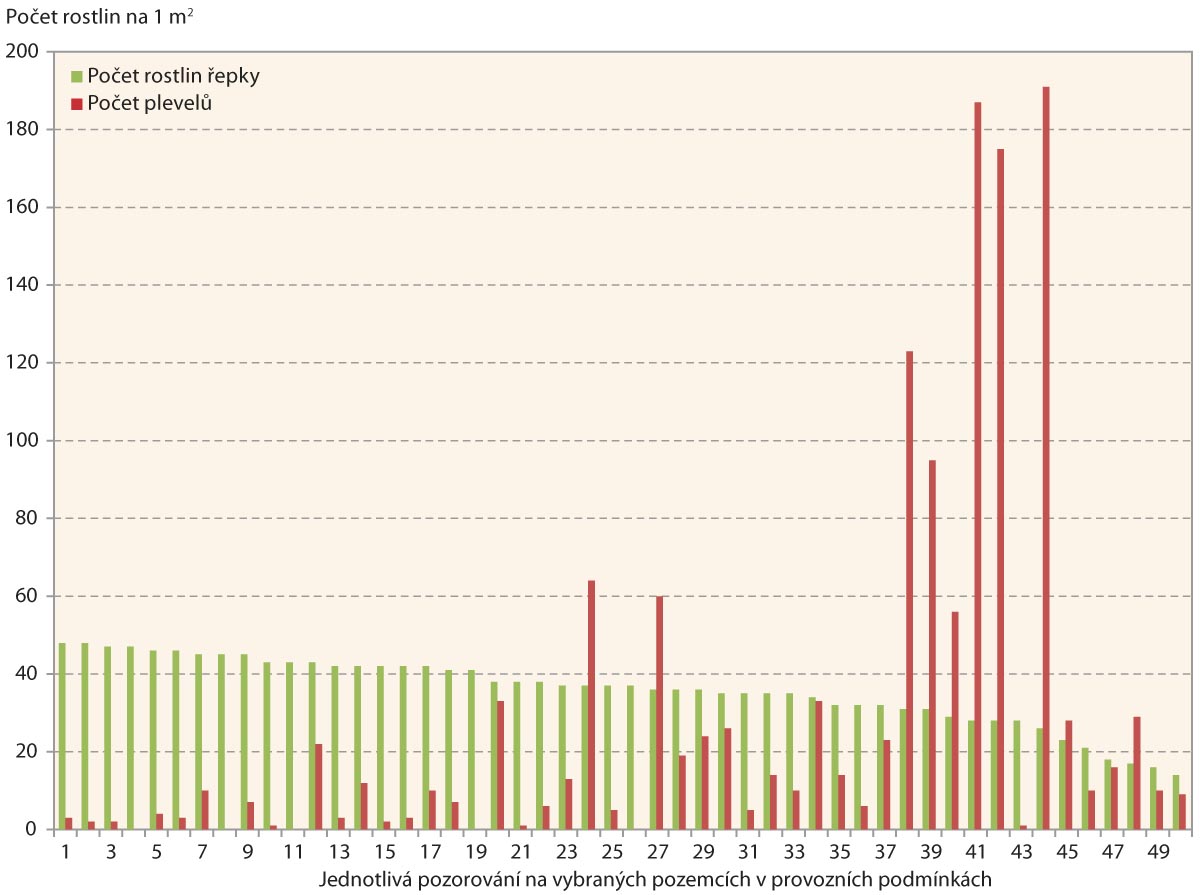Select the red bar at observation 42
This screenshot has width=1200, height=895.
(x=1001, y=489)
